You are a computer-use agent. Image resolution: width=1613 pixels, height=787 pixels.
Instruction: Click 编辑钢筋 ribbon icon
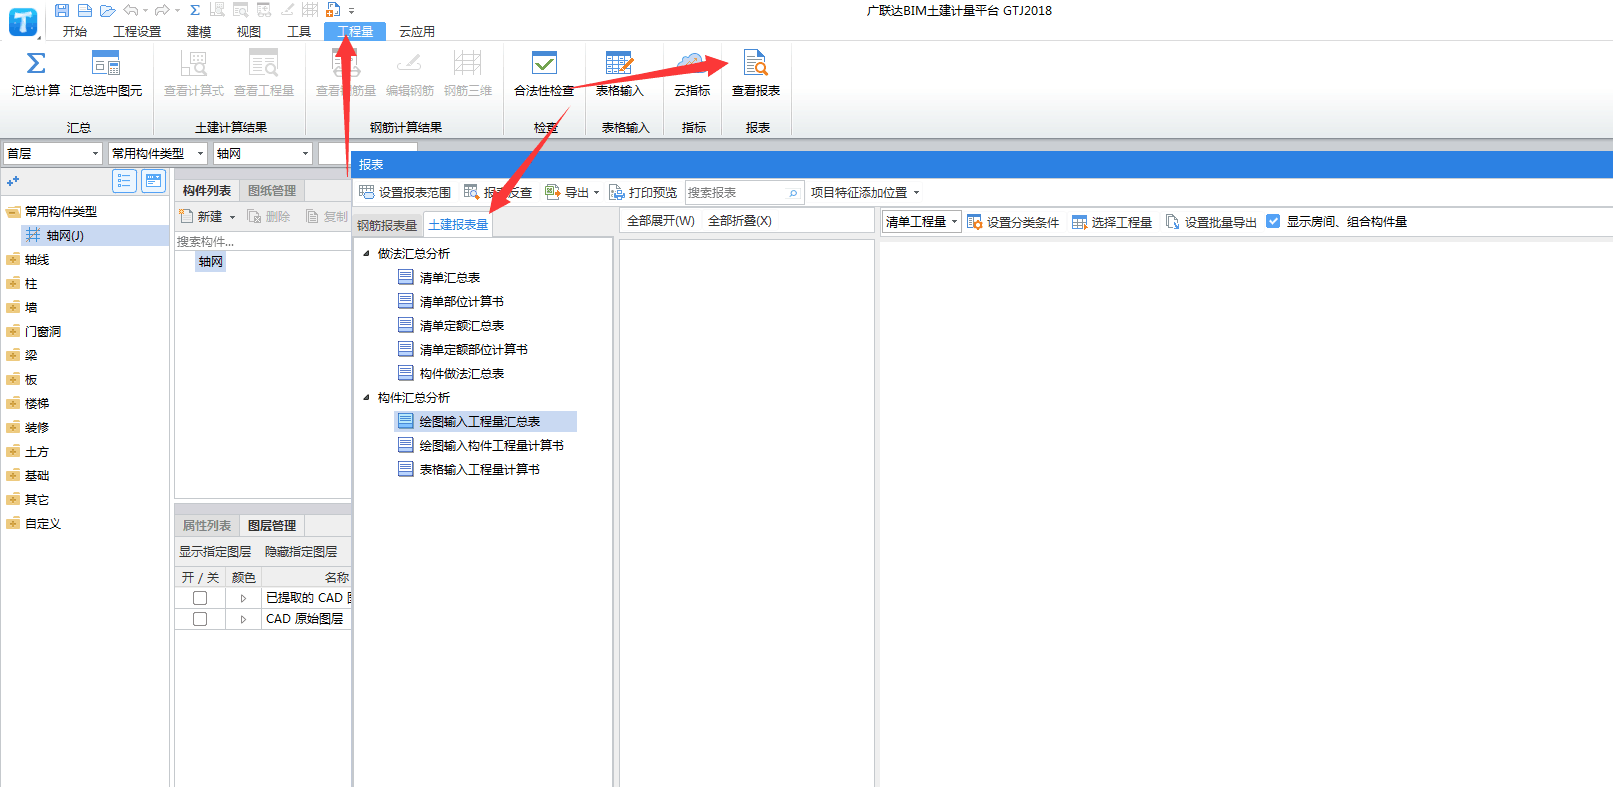410,74
